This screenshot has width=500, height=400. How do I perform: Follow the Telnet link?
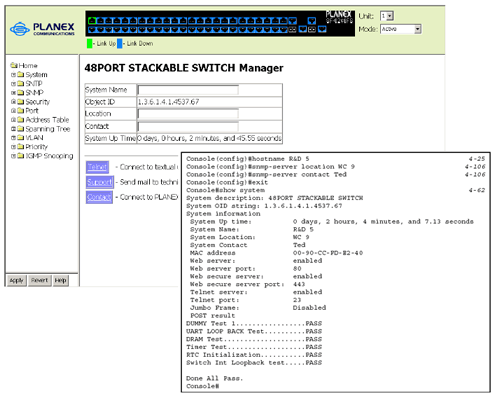coord(97,167)
